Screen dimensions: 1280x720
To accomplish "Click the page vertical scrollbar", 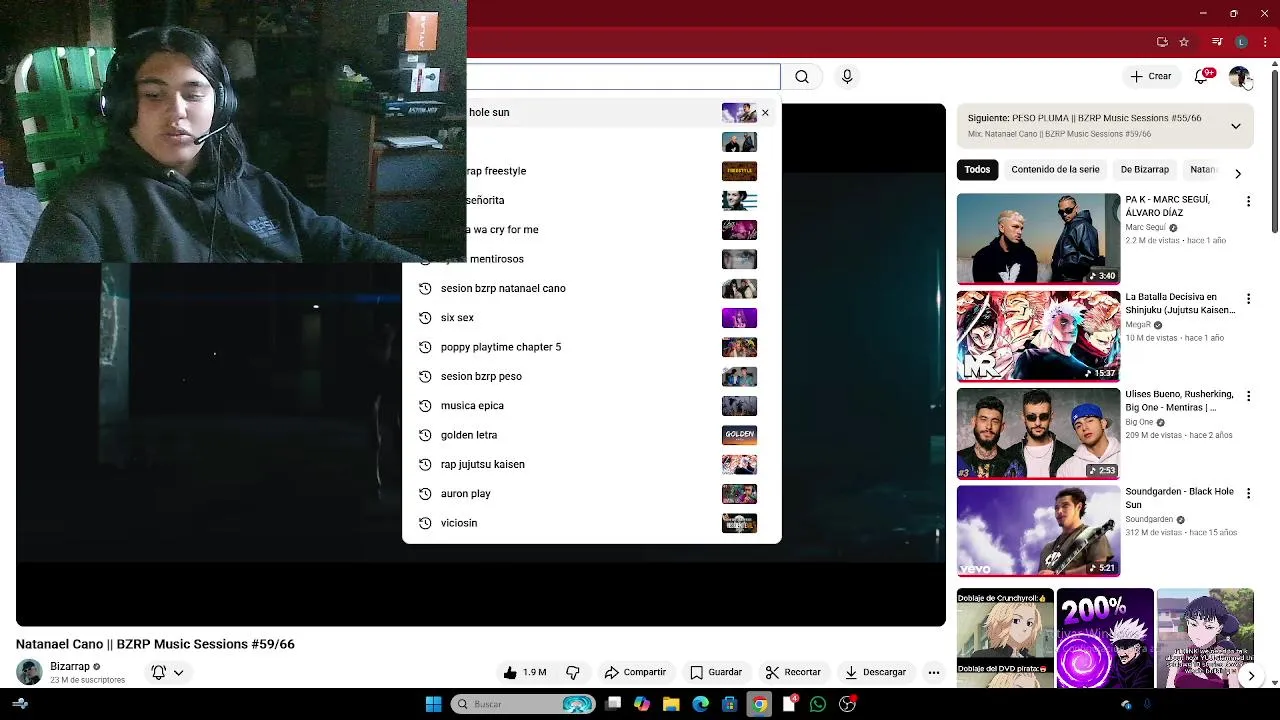I will 1274,150.
